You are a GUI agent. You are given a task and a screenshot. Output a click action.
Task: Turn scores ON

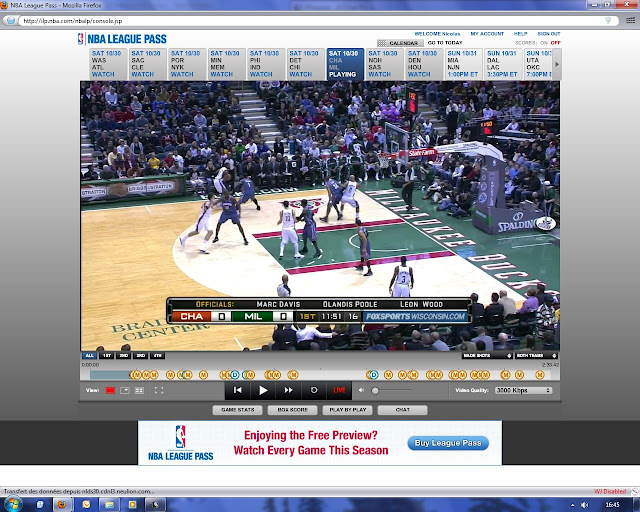click(544, 43)
